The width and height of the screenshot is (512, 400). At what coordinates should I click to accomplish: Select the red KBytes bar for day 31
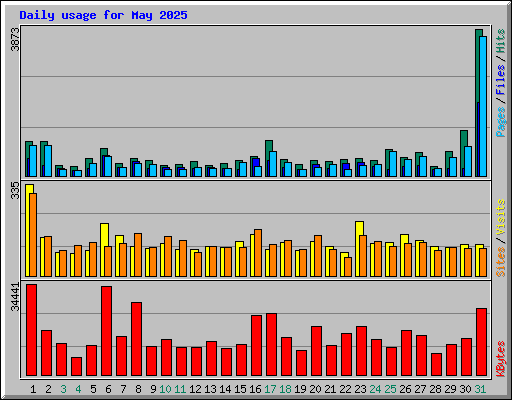(482, 342)
